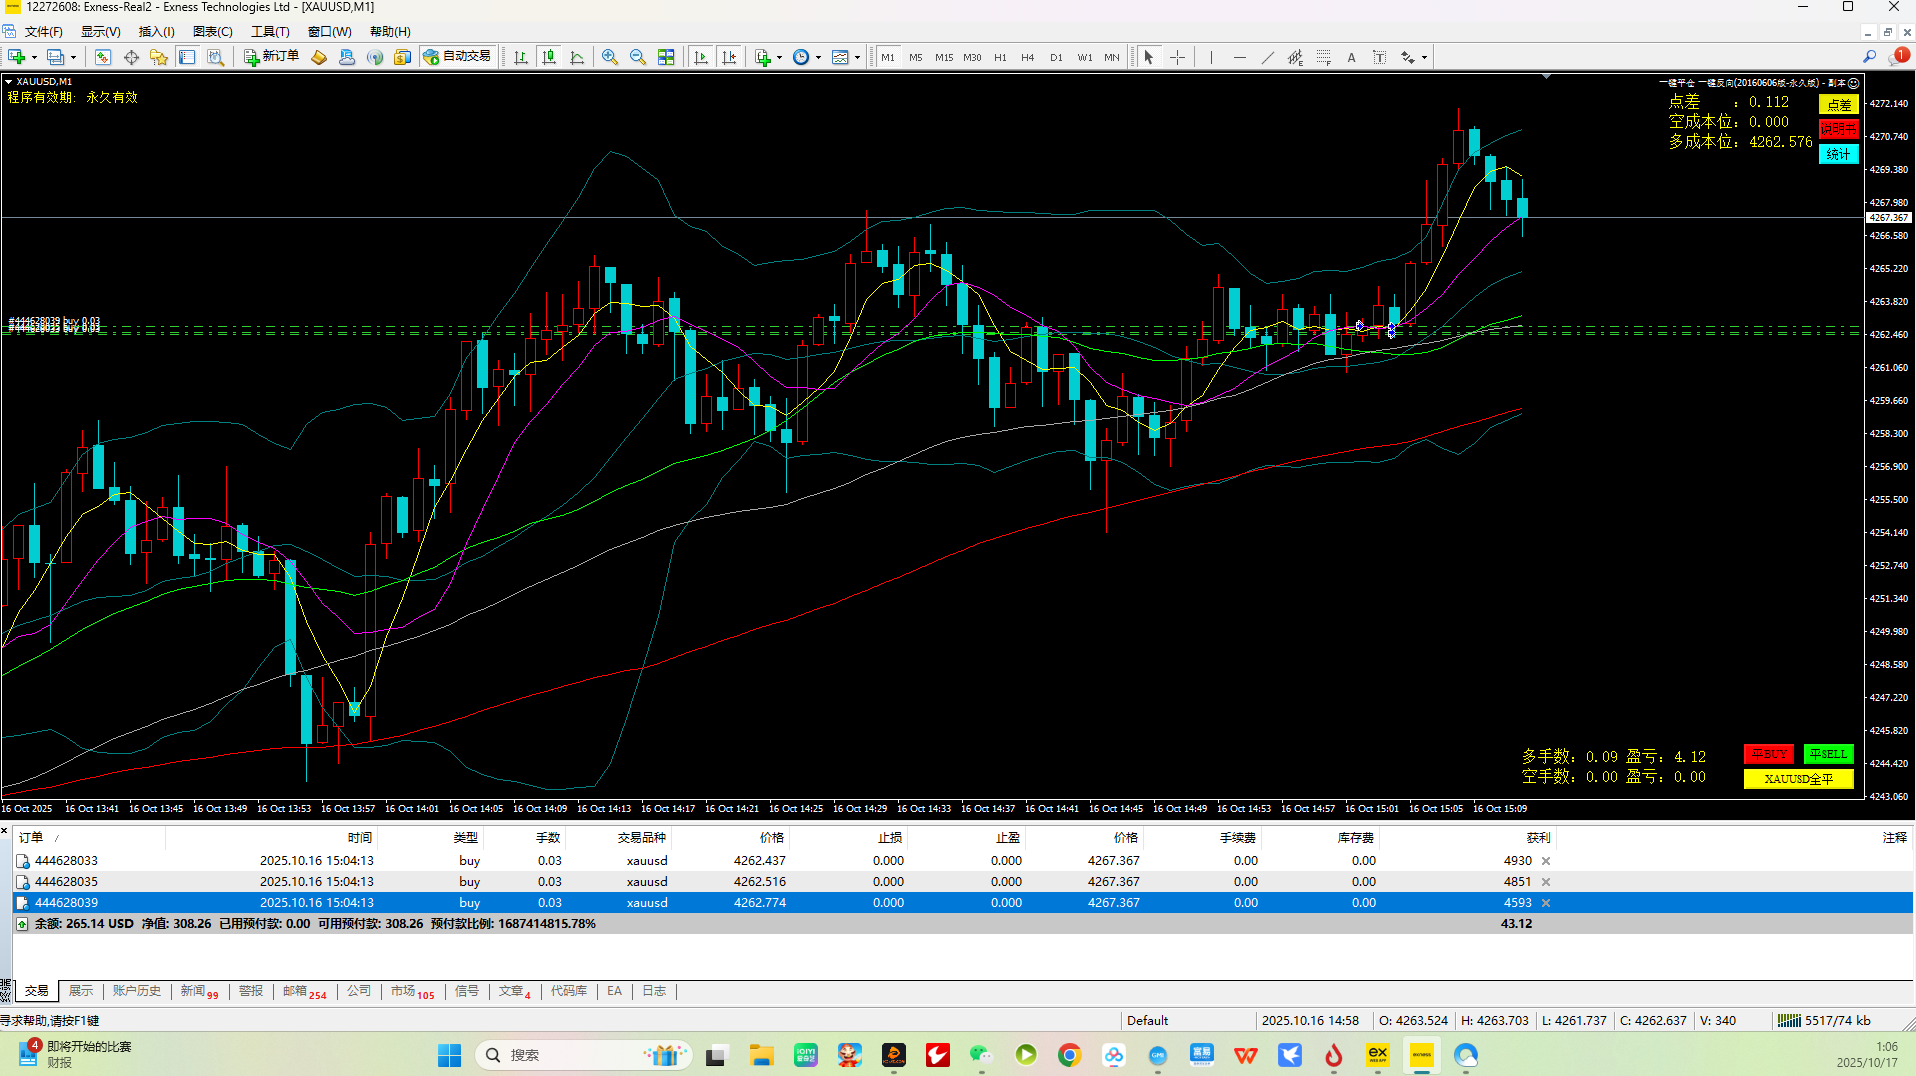Open the Strategy Tester icon
1916x1076 pixels.
(215, 57)
